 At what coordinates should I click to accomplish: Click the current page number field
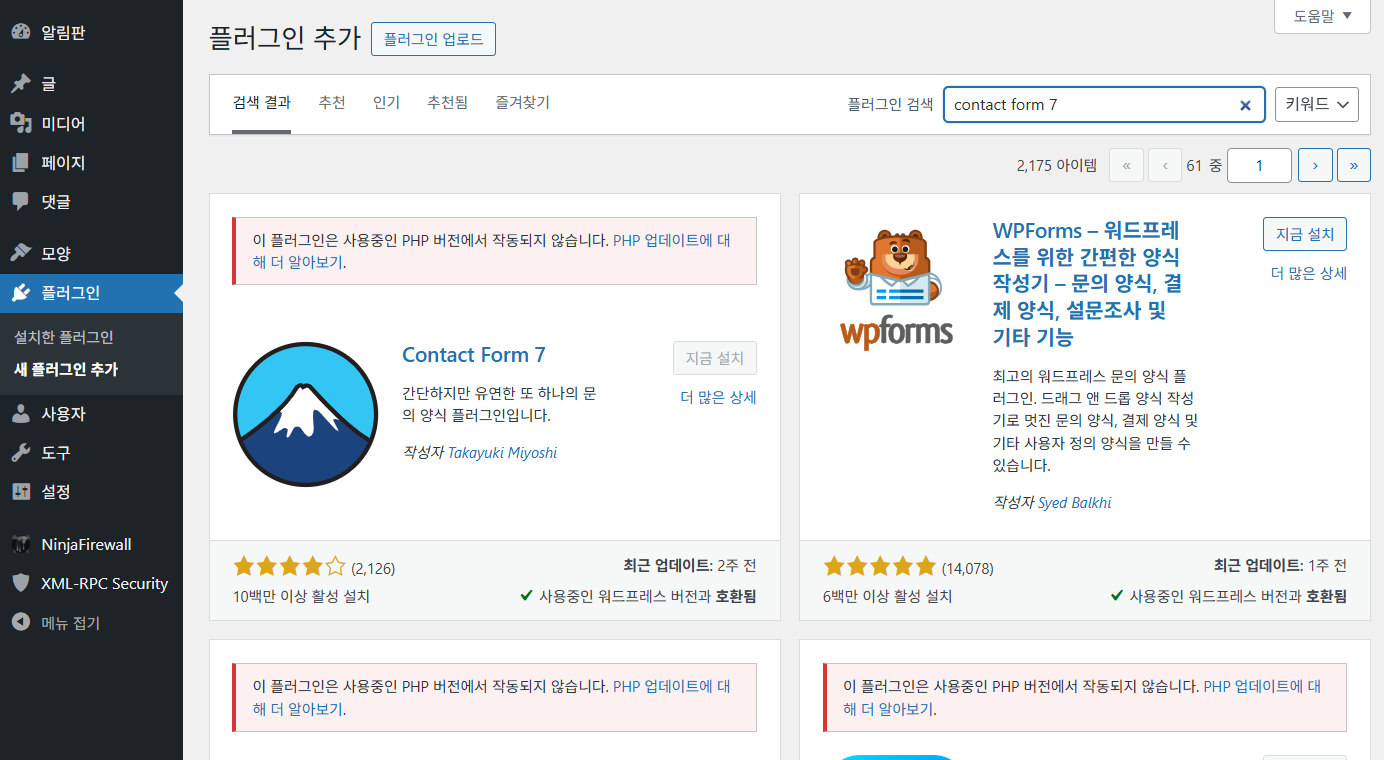tap(1259, 165)
